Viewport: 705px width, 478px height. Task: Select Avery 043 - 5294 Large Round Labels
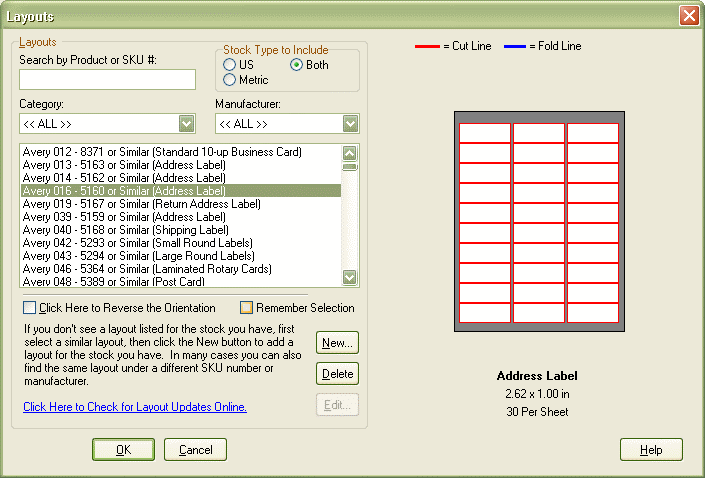(x=181, y=256)
